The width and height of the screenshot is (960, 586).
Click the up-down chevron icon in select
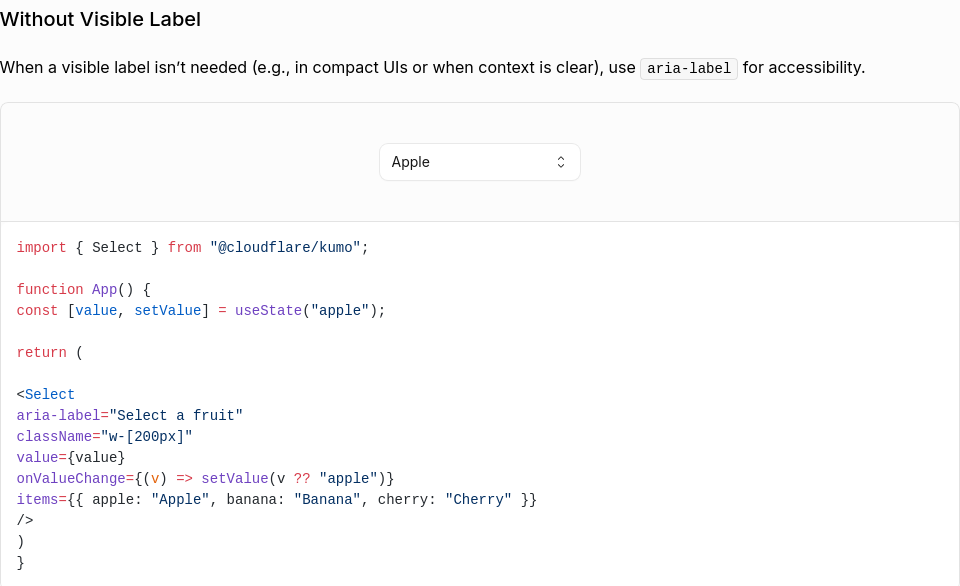[561, 162]
